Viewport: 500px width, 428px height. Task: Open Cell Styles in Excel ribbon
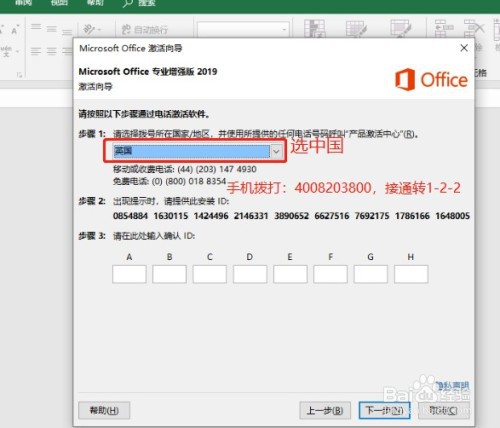401,28
